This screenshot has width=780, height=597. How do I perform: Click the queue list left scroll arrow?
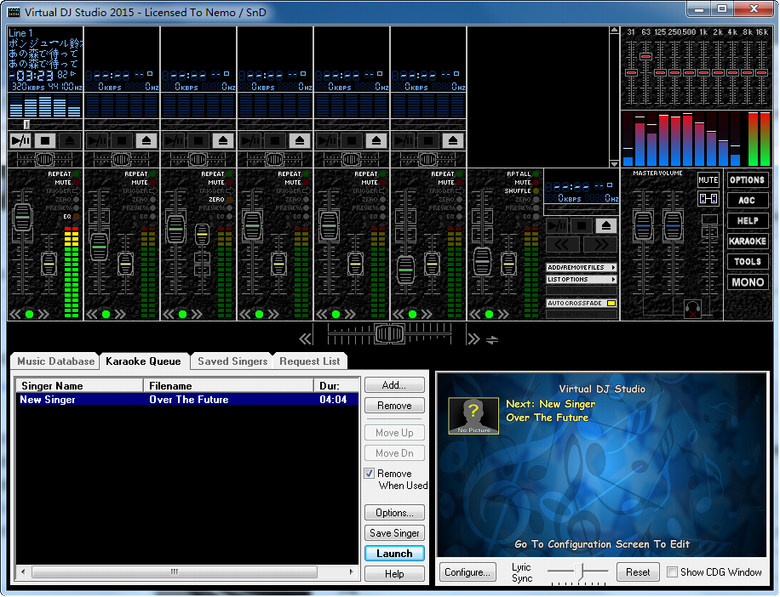[x=23, y=572]
